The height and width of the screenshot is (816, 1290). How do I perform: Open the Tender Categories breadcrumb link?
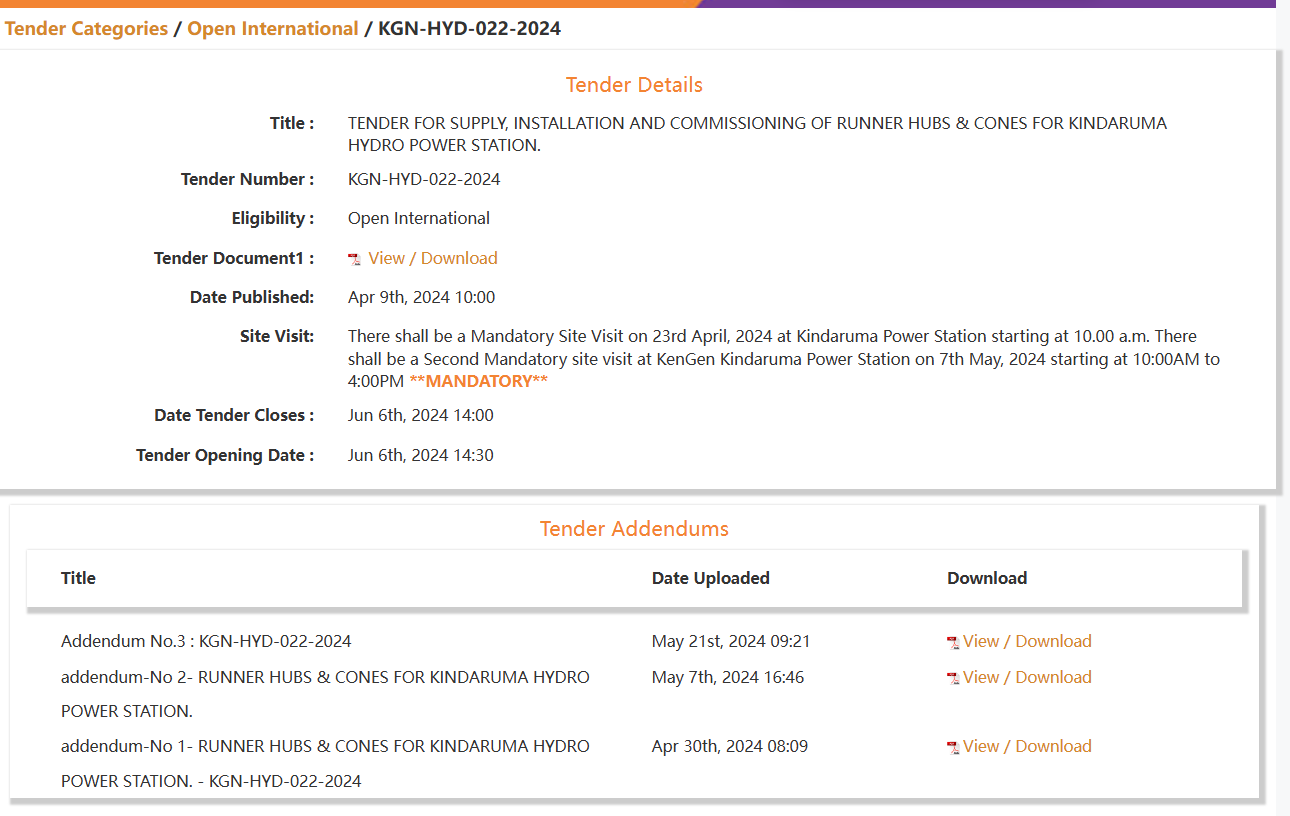click(86, 29)
